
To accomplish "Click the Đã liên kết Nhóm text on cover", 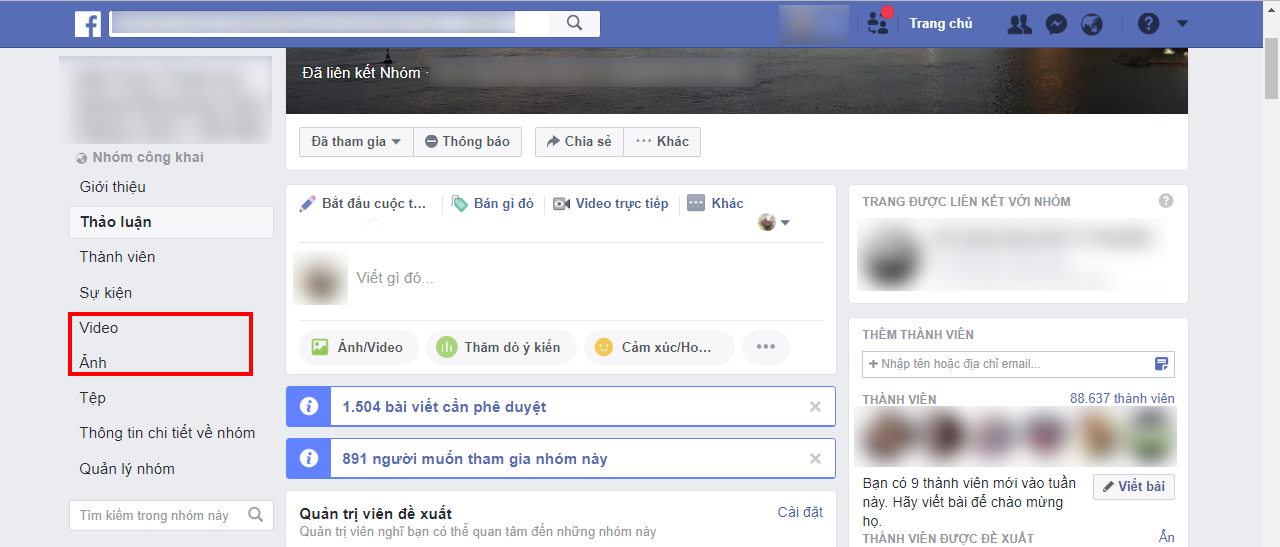I will coord(361,73).
